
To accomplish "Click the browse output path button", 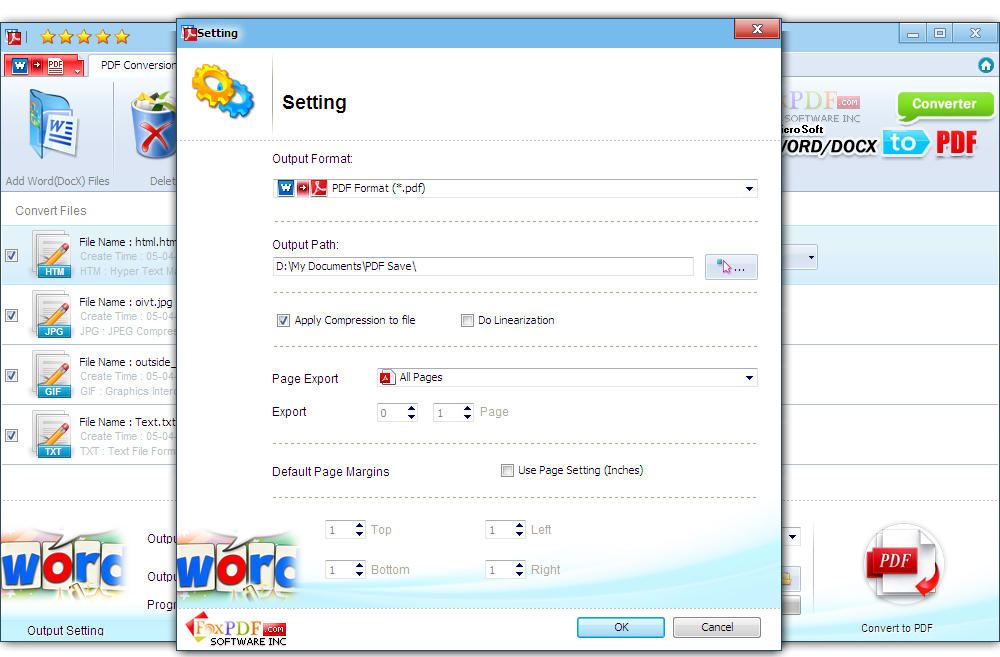I will 731,267.
